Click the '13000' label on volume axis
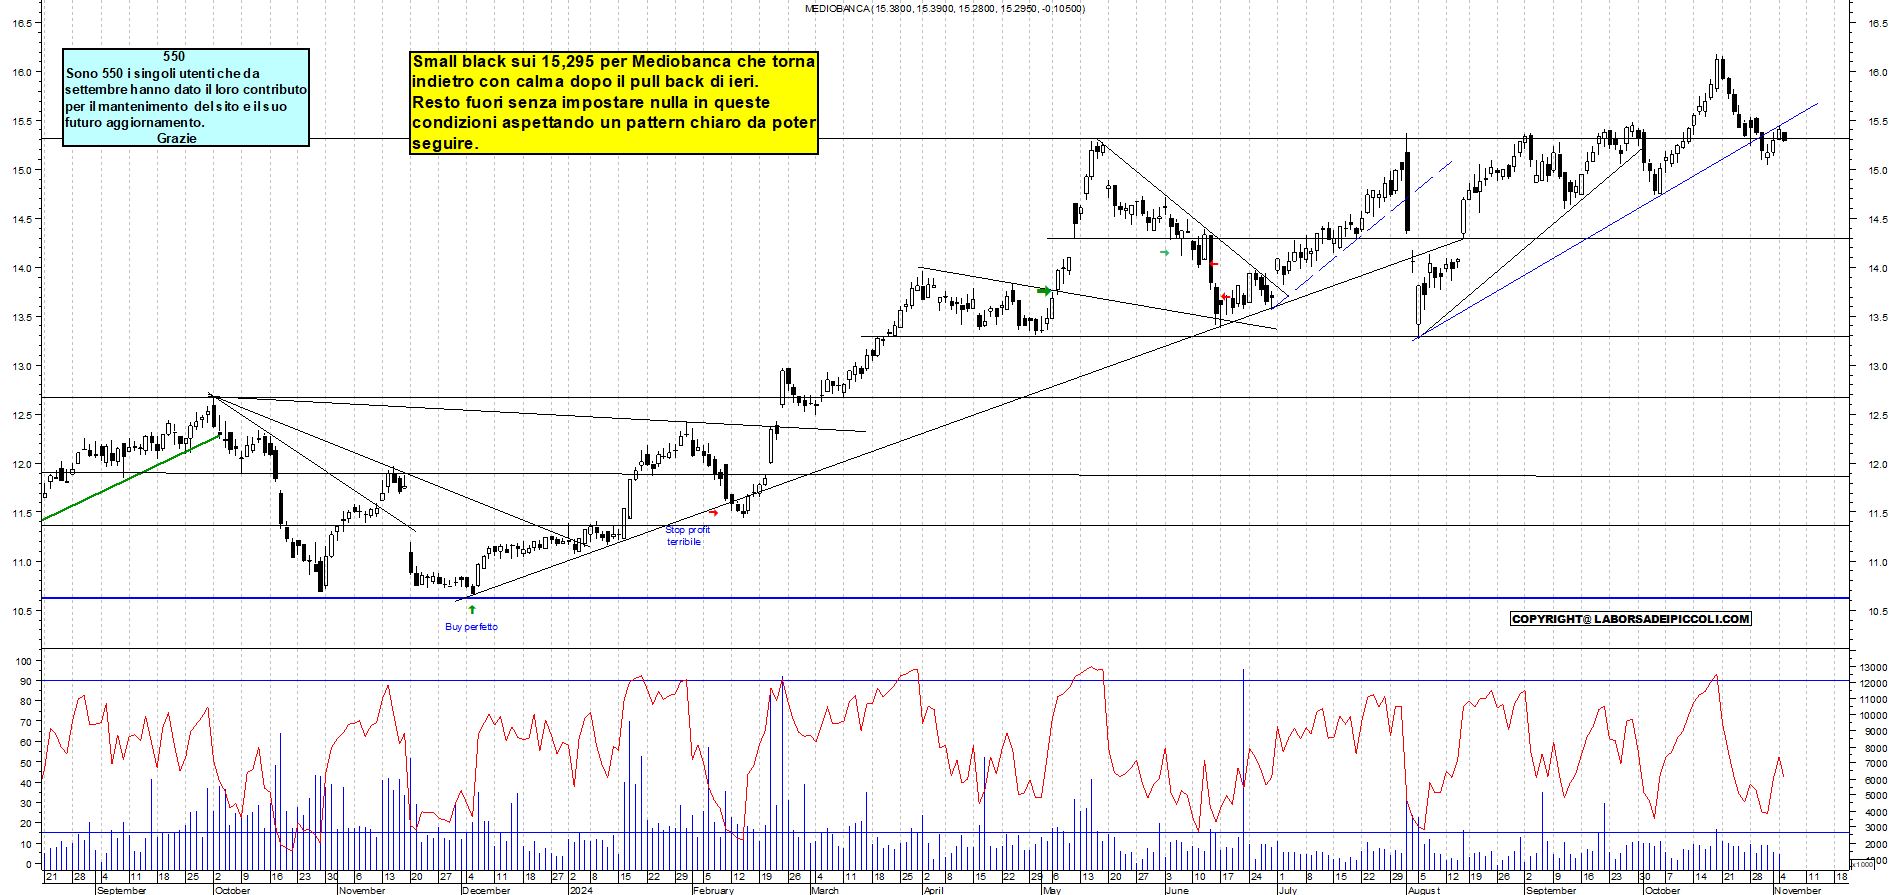The width and height of the screenshot is (1890, 895). (x=1873, y=667)
